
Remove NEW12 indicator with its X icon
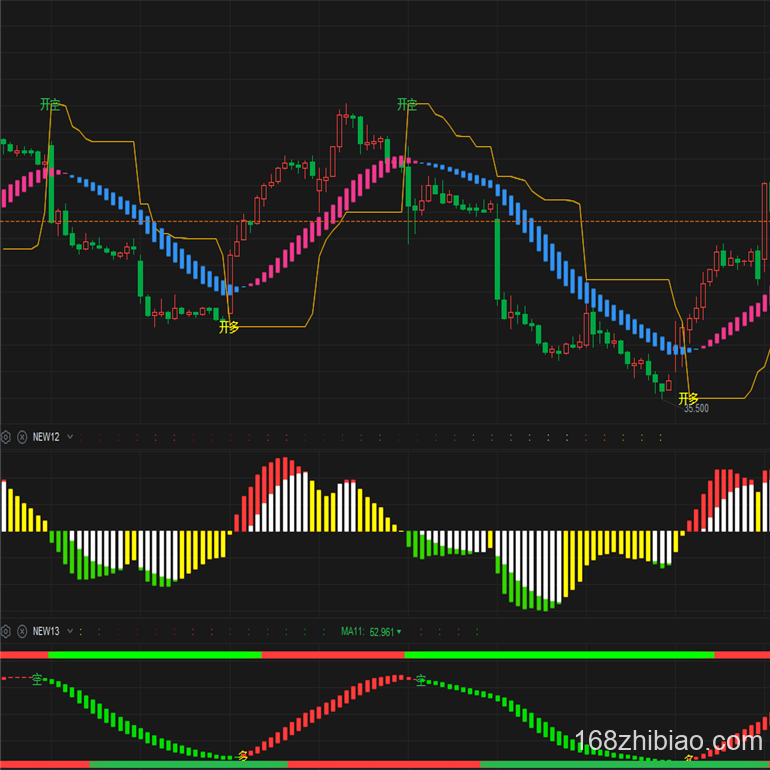pos(22,437)
